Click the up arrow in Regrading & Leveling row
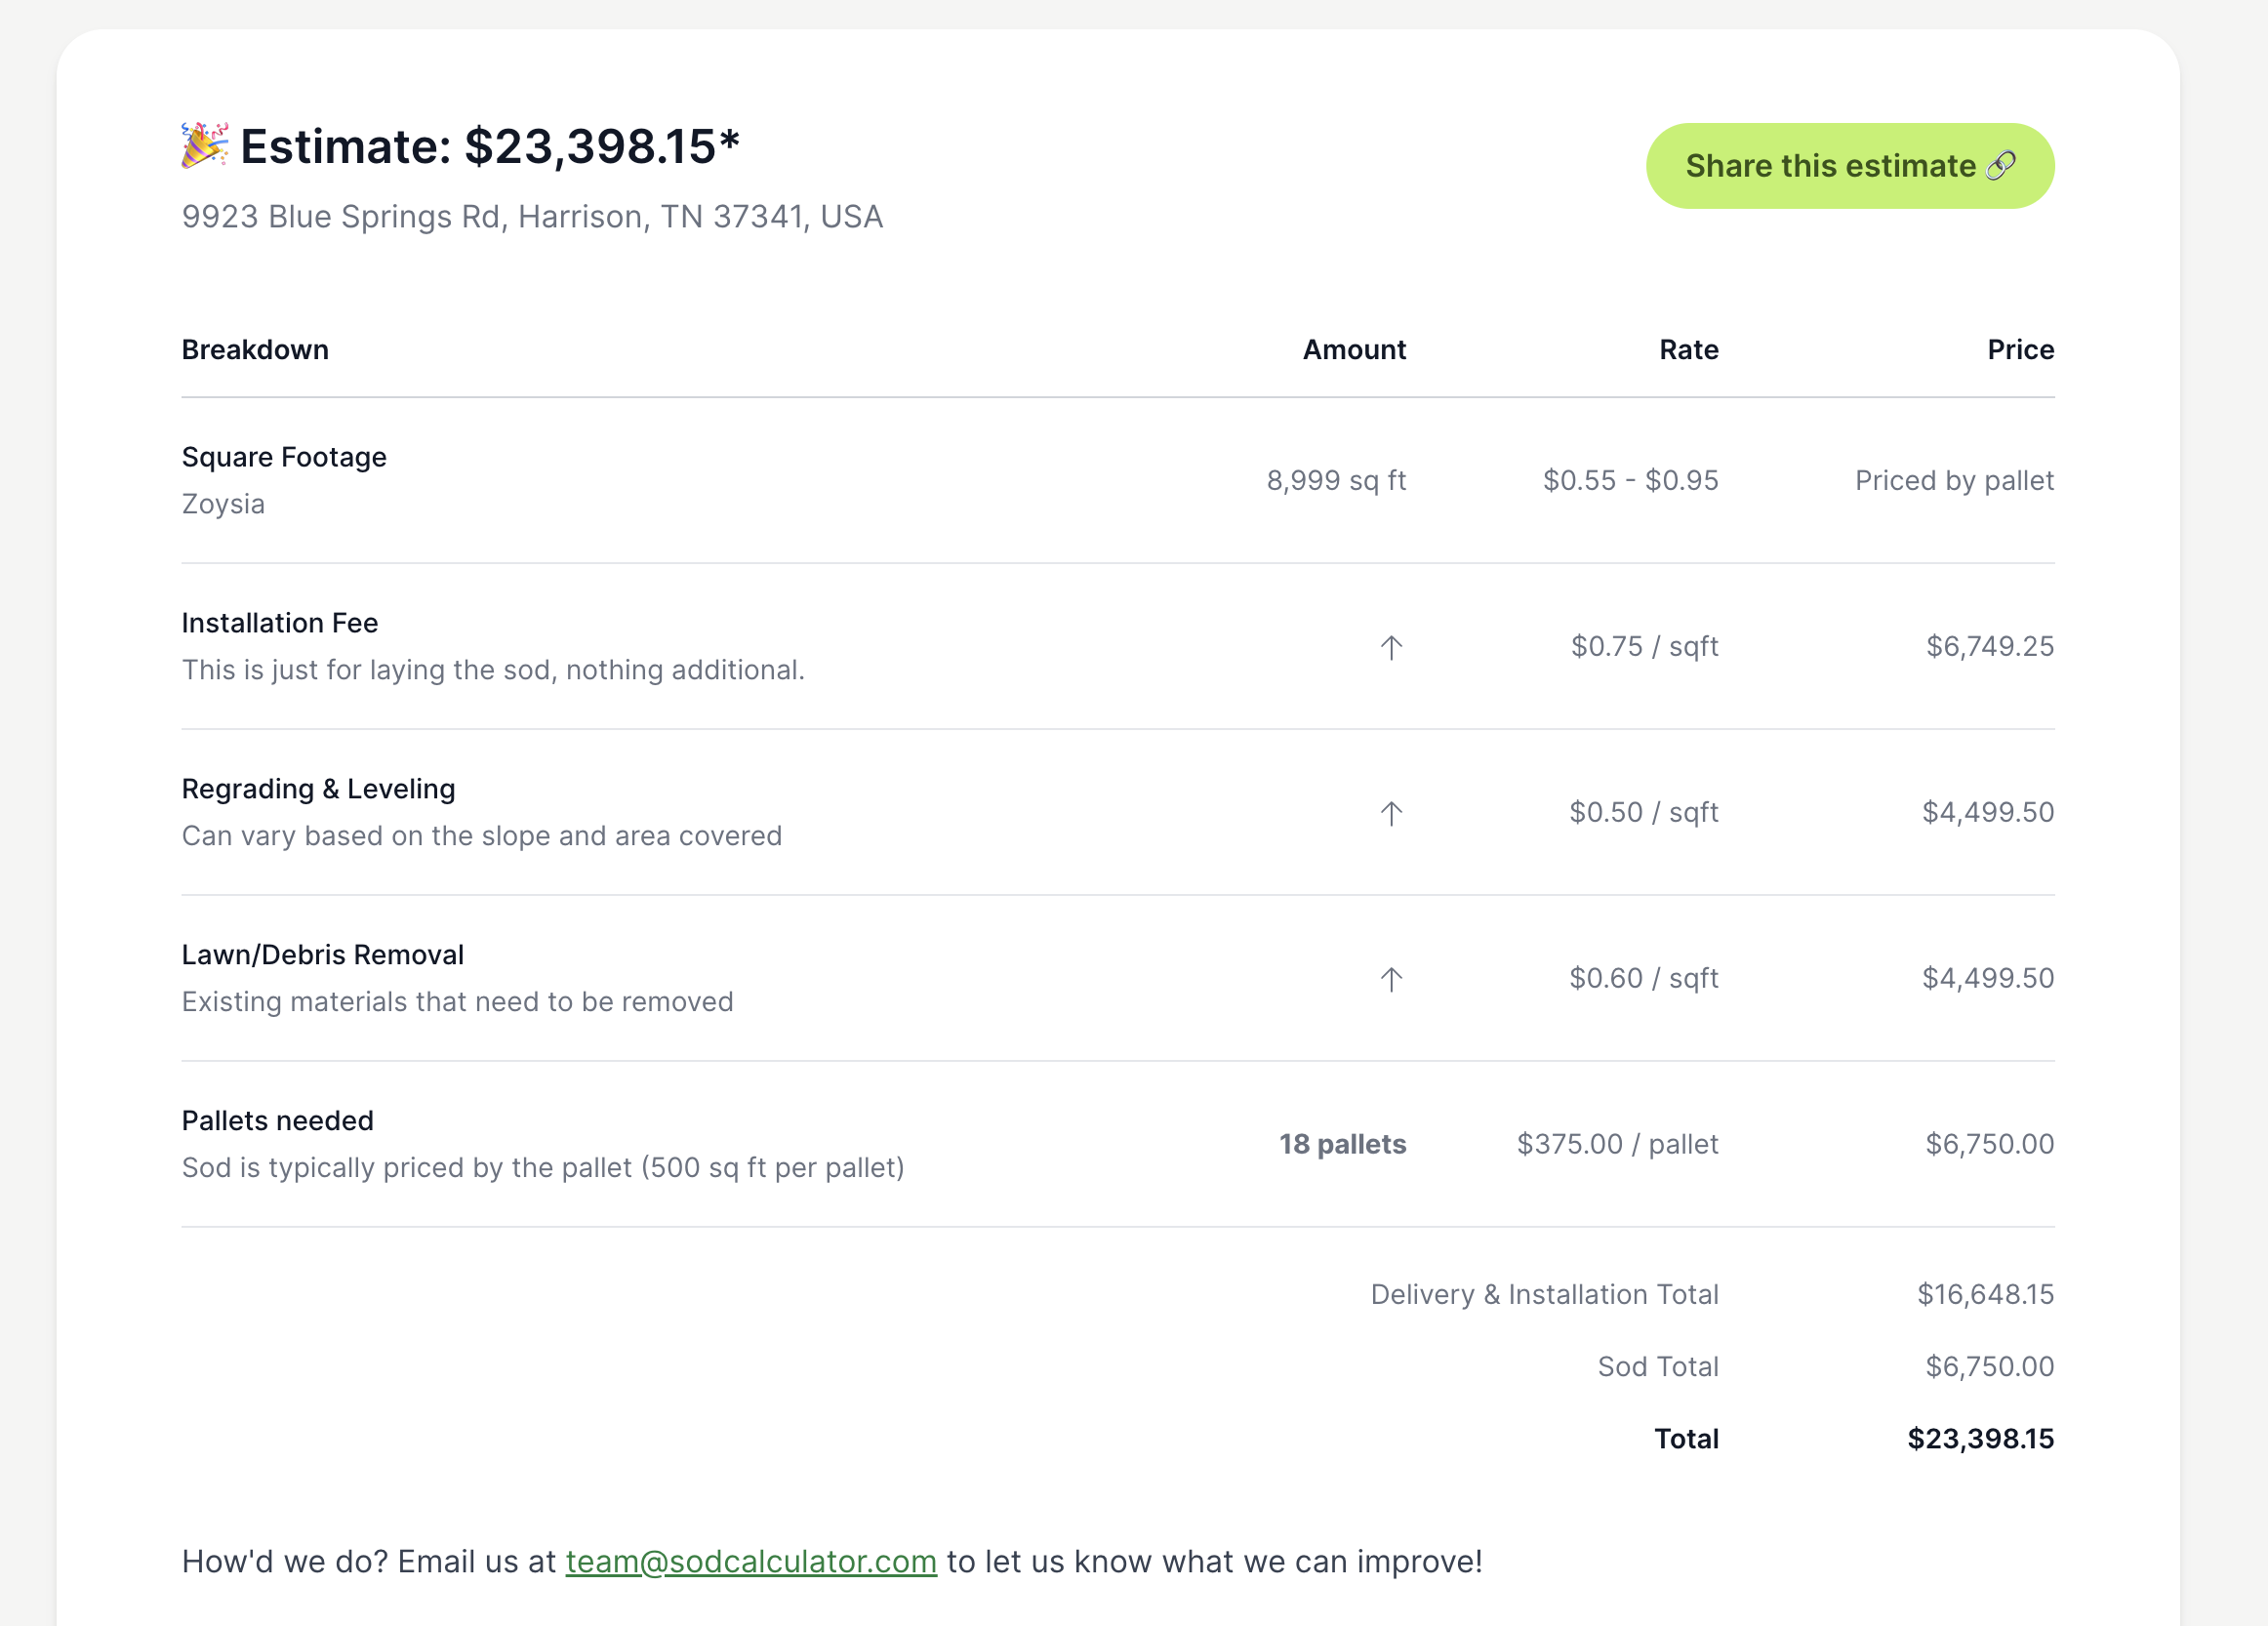This screenshot has height=1626, width=2268. (x=1391, y=814)
